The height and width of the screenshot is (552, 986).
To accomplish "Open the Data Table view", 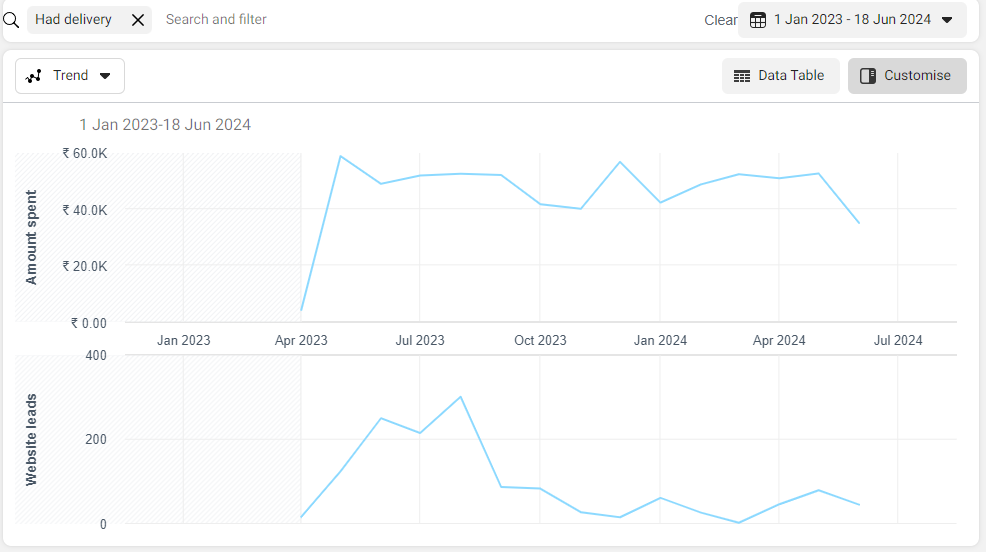I will [779, 76].
